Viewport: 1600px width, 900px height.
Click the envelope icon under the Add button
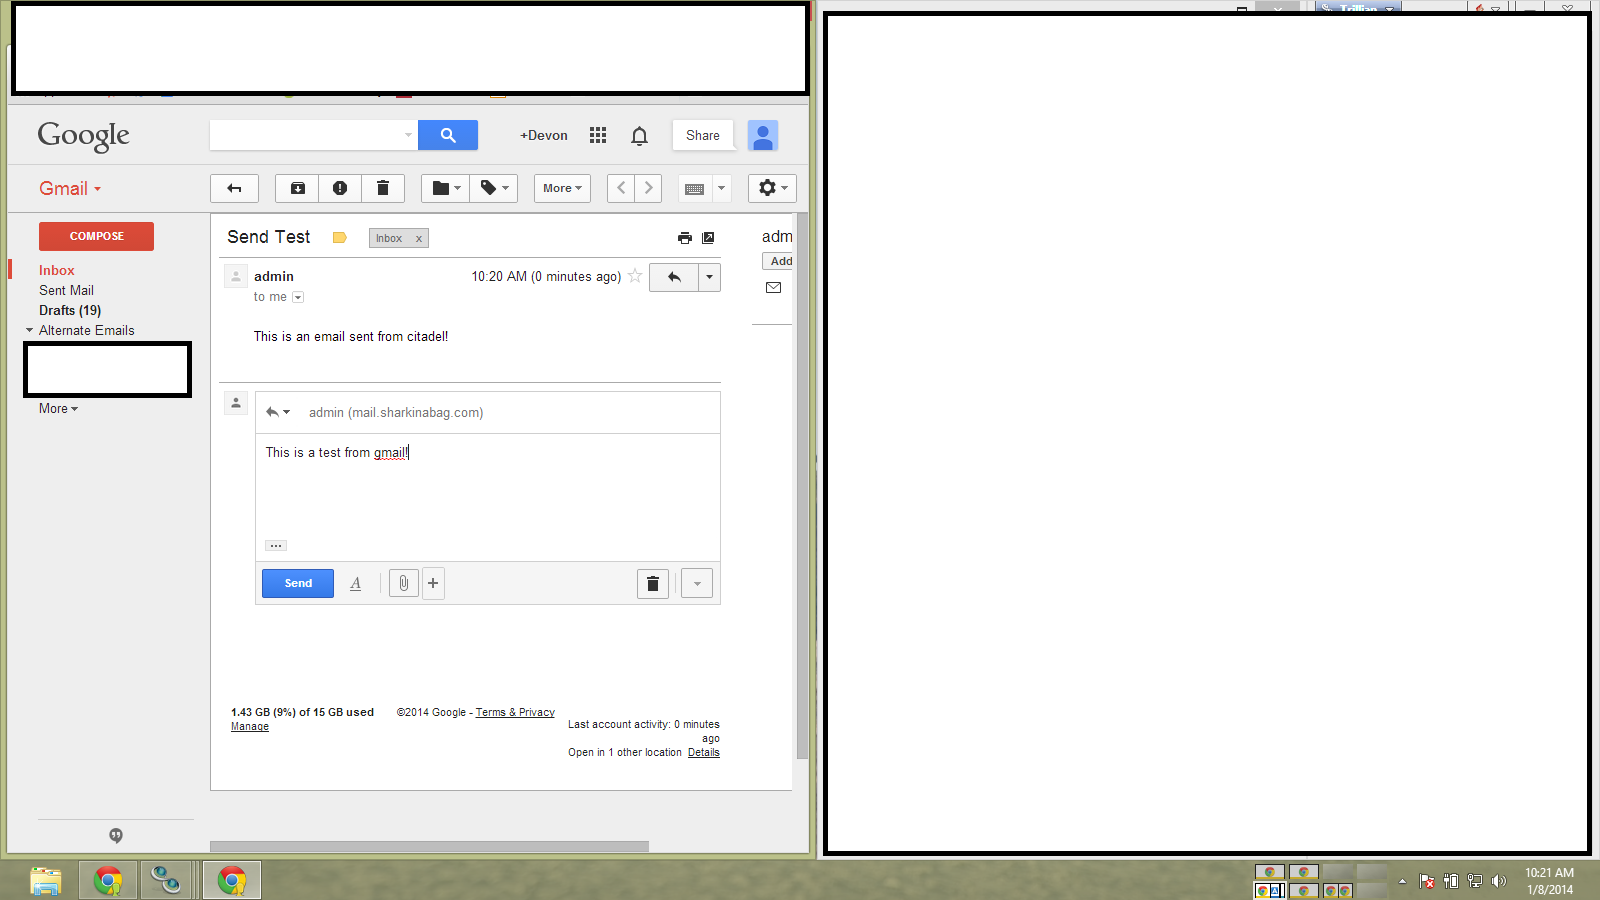coord(773,288)
